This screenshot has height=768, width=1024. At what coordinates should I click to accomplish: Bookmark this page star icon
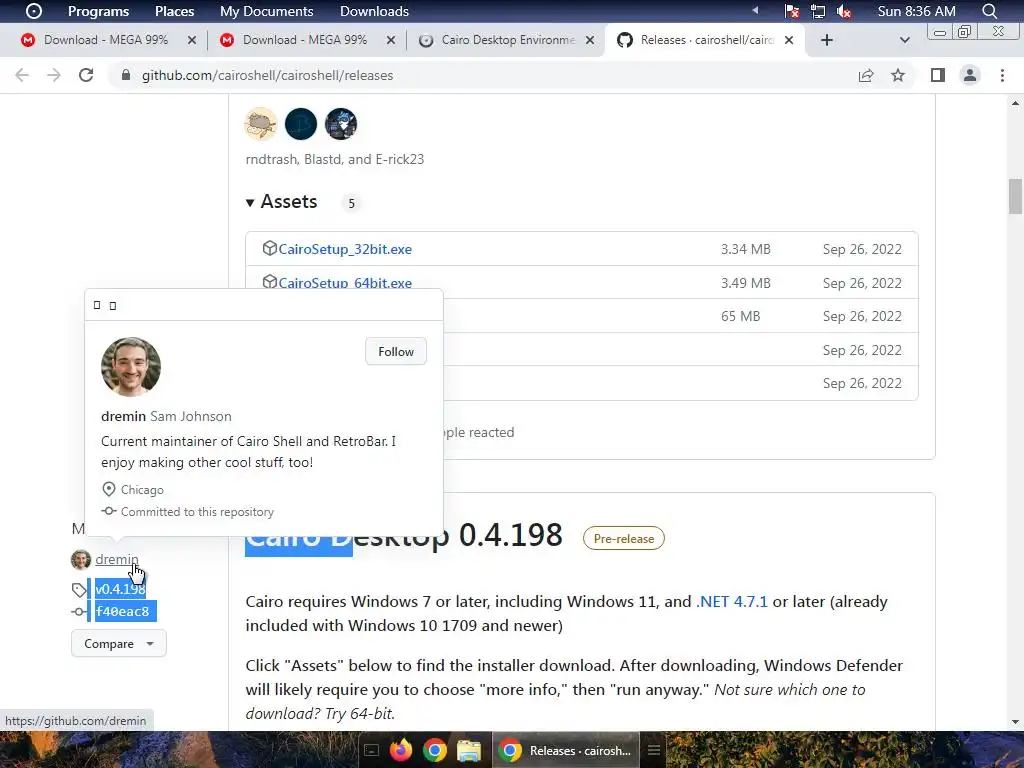point(898,75)
